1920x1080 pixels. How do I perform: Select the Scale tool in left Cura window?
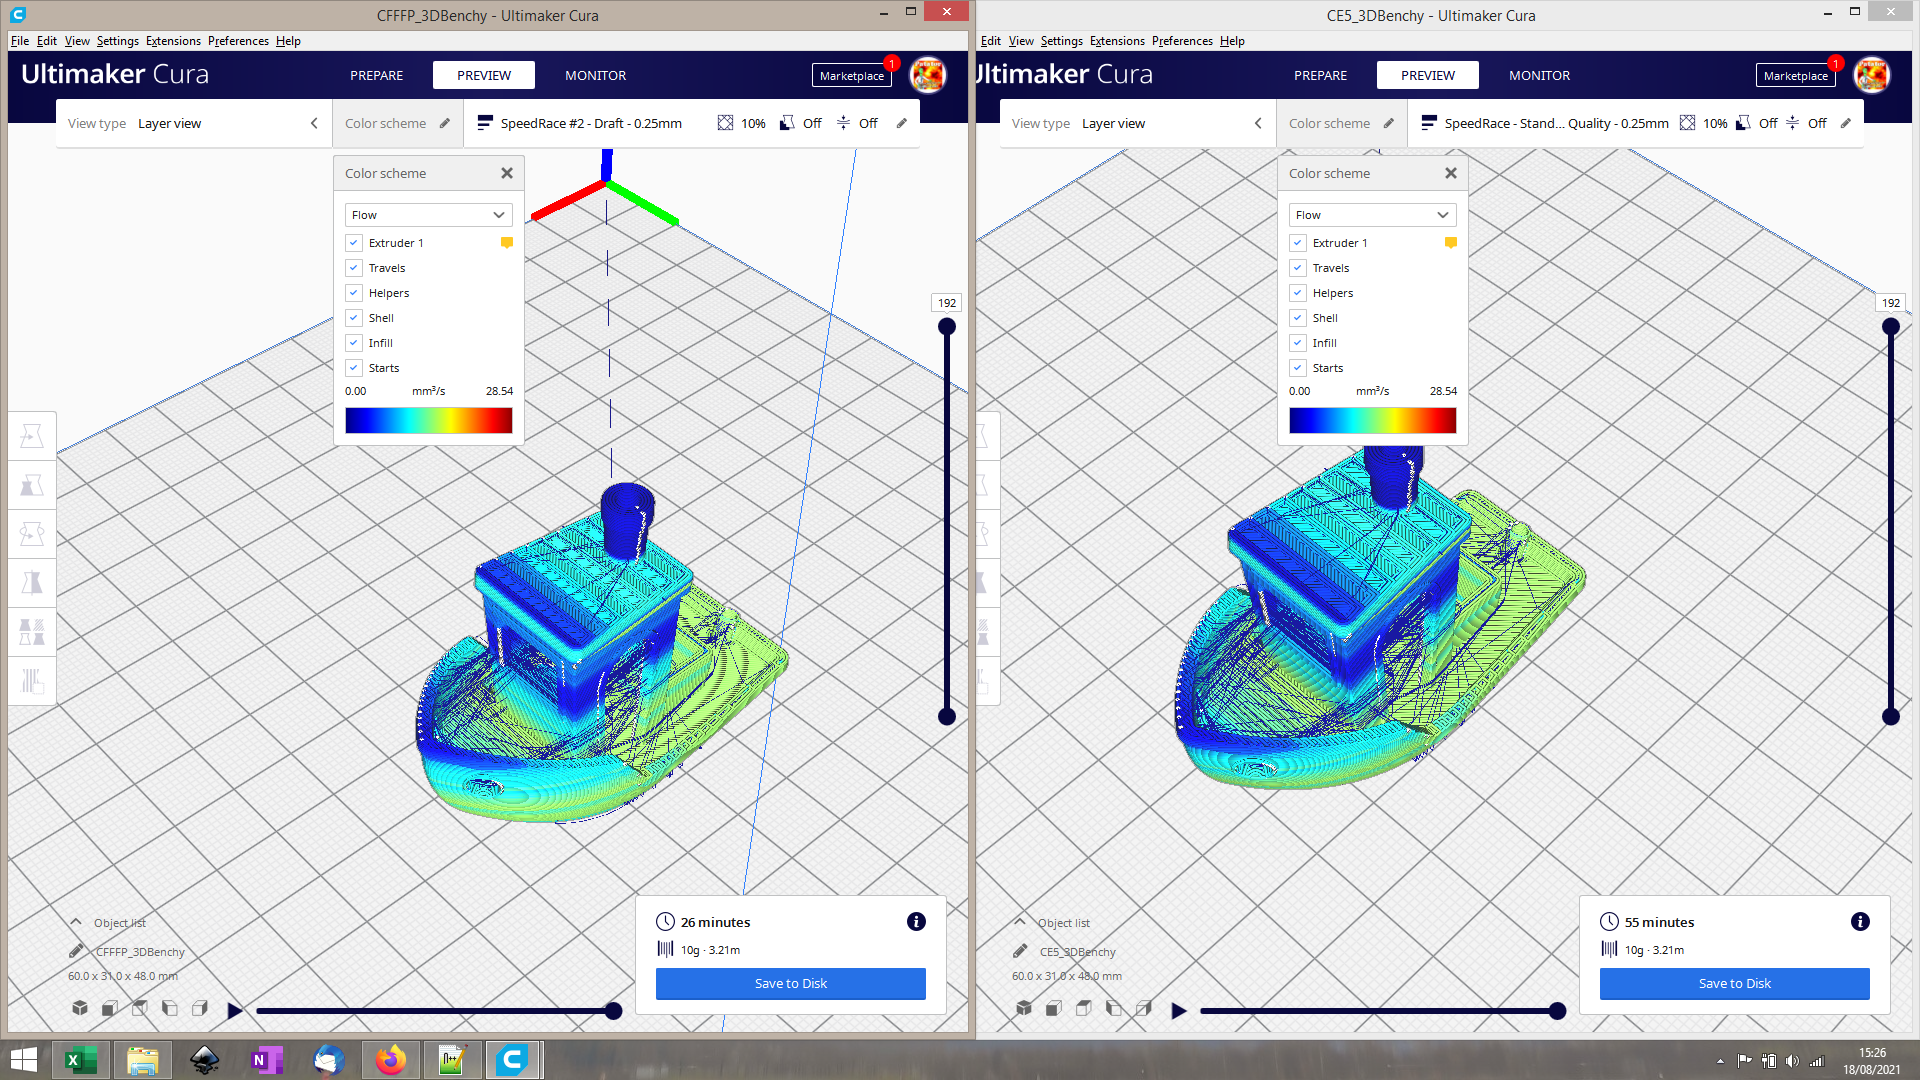click(x=32, y=485)
